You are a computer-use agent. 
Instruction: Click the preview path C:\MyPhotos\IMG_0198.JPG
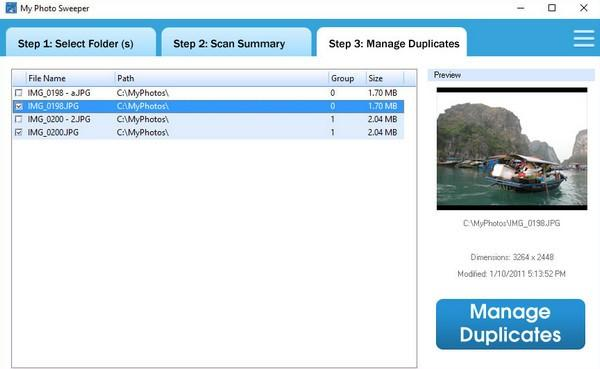coord(512,223)
